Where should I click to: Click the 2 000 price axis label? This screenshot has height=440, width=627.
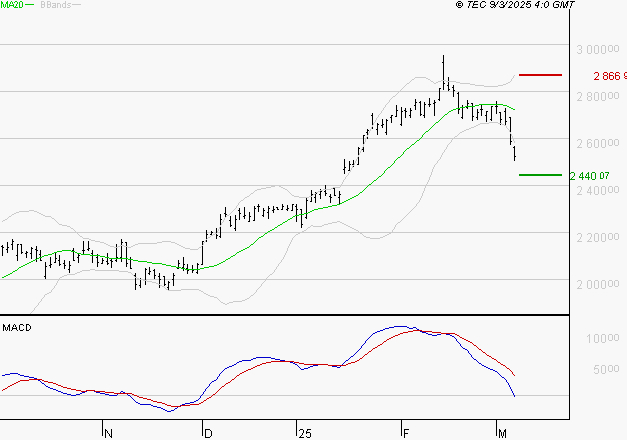pyautogui.click(x=597, y=284)
